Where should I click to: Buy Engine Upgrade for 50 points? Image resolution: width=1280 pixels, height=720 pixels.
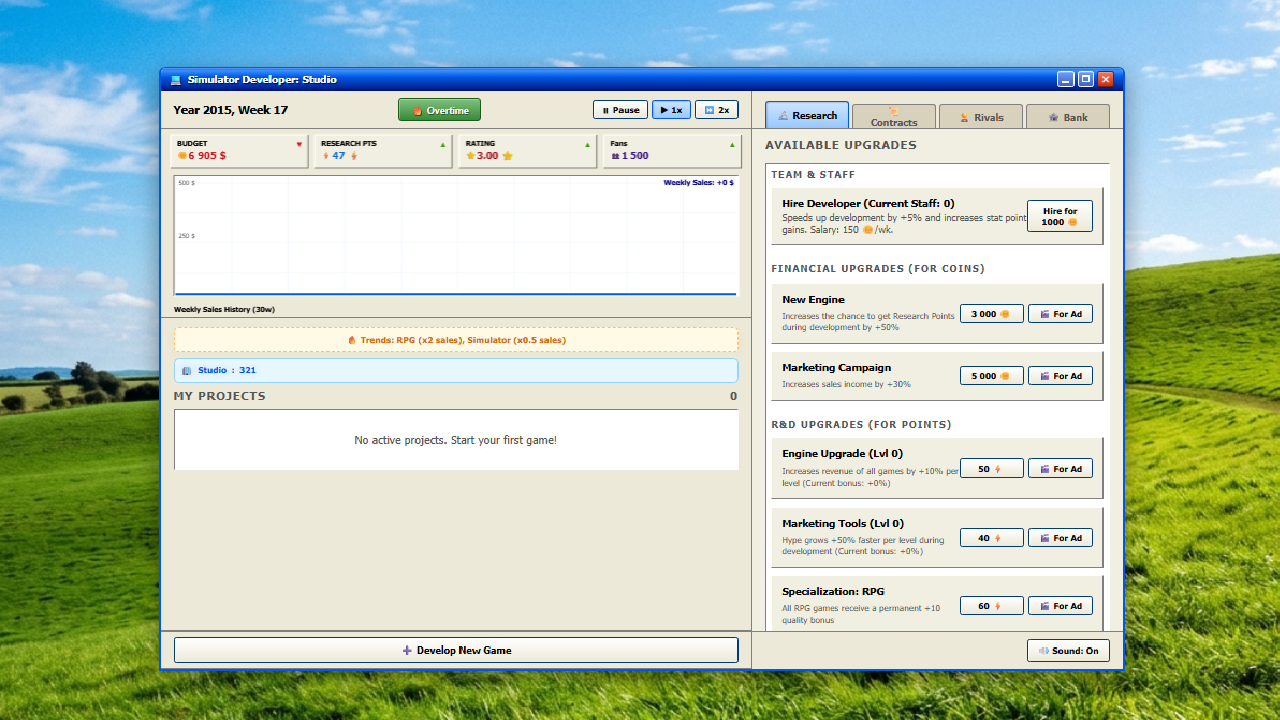tap(992, 469)
